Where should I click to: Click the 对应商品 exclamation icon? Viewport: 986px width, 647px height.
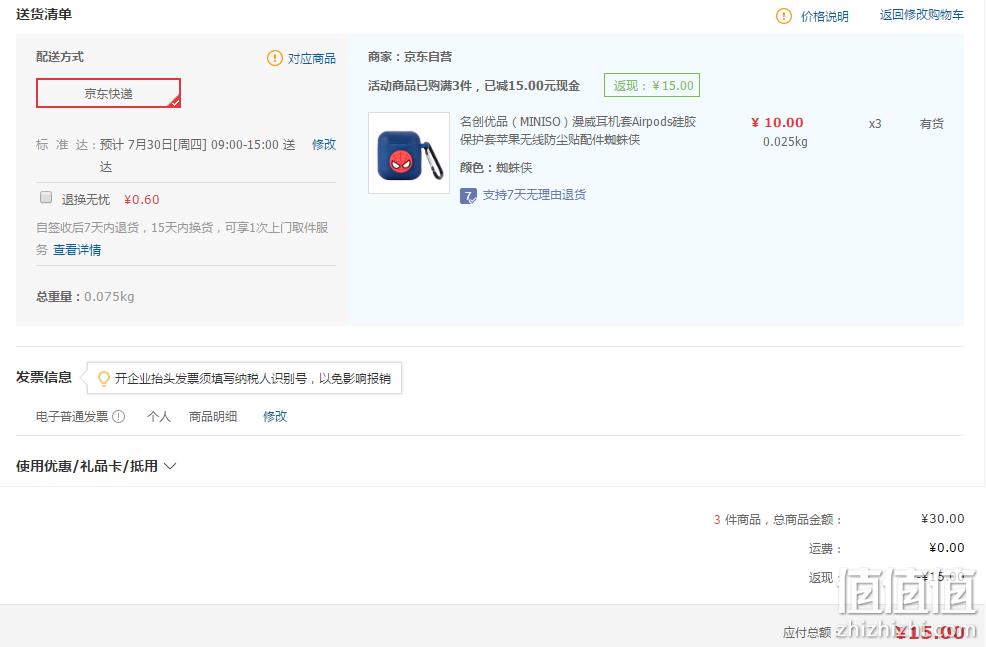point(275,58)
